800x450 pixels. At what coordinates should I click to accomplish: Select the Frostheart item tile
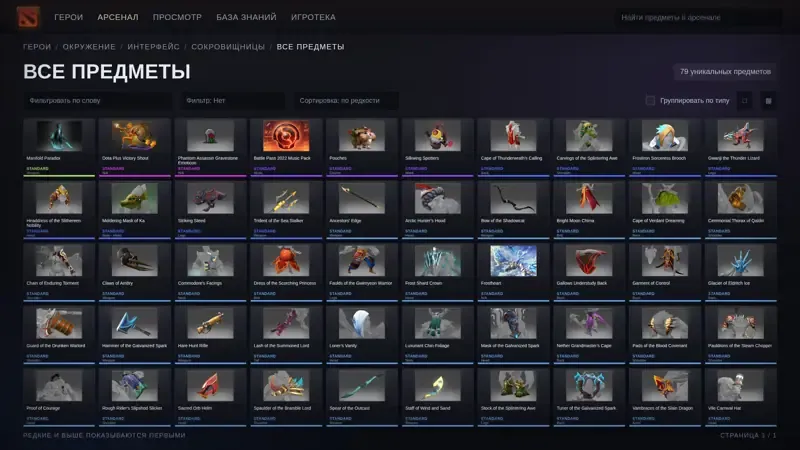[513, 272]
